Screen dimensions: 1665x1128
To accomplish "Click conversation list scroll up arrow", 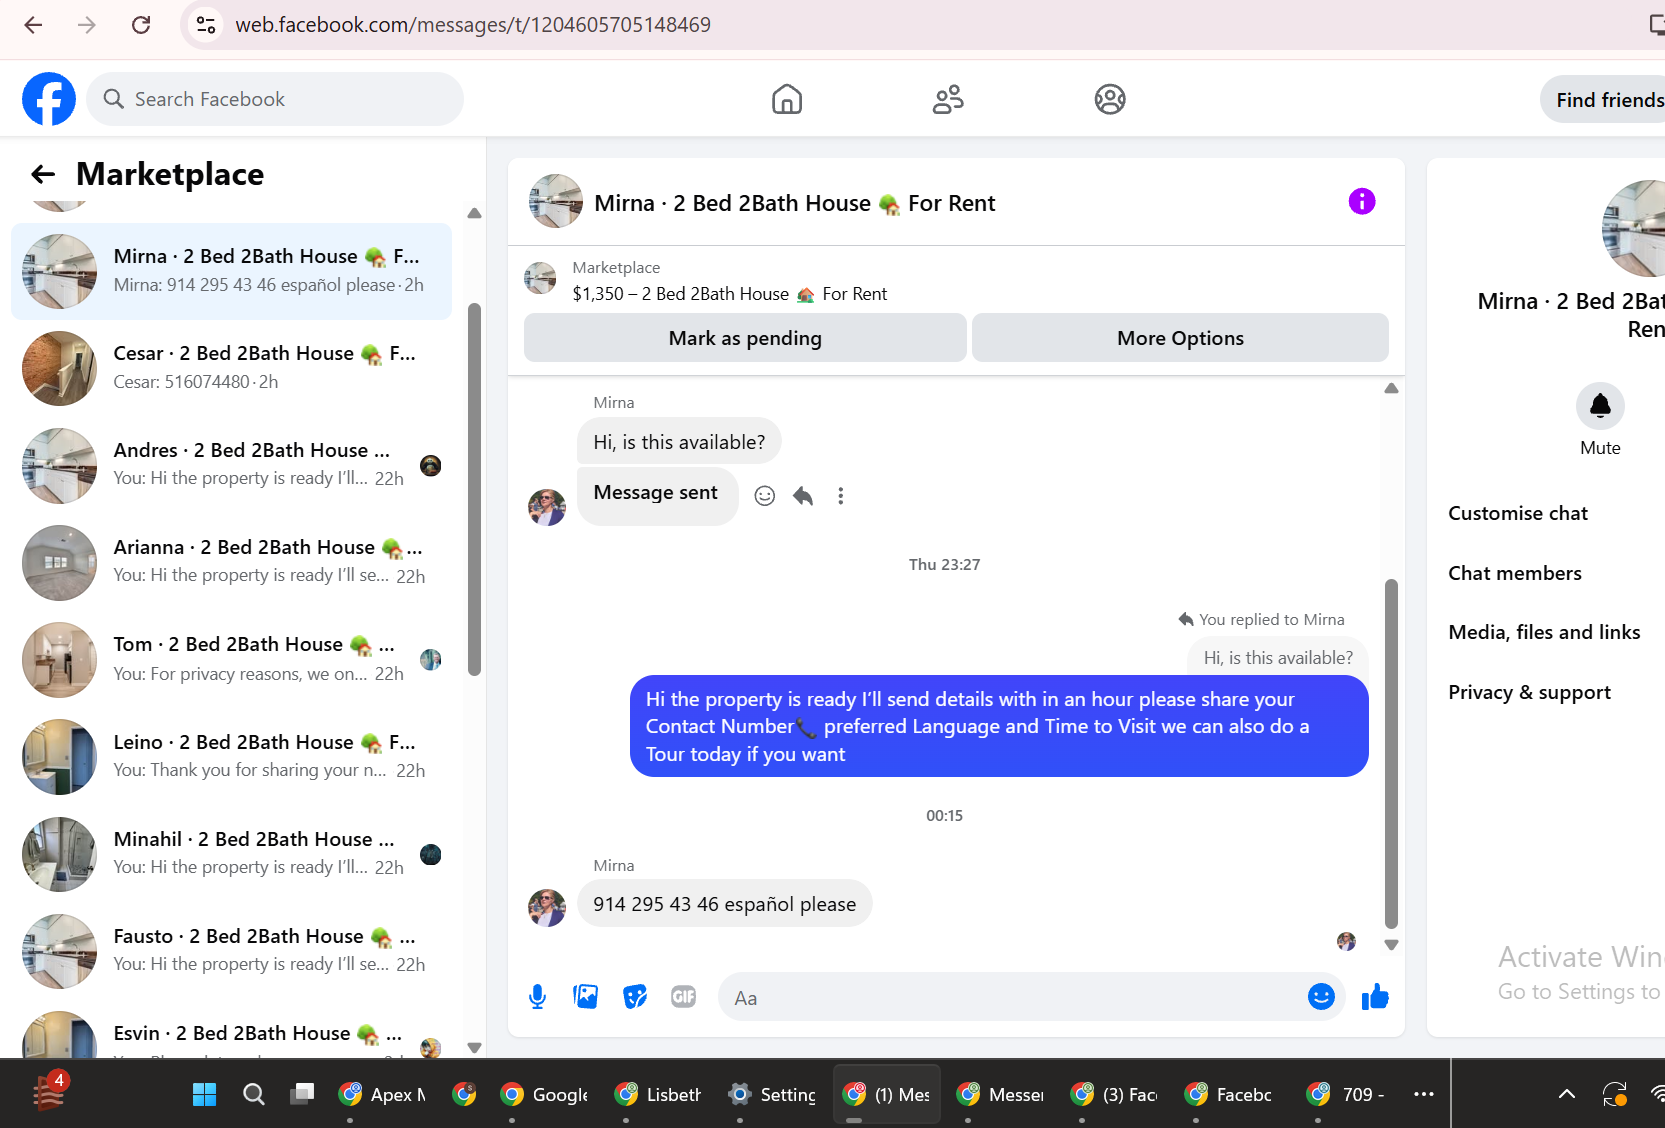I will (x=474, y=213).
